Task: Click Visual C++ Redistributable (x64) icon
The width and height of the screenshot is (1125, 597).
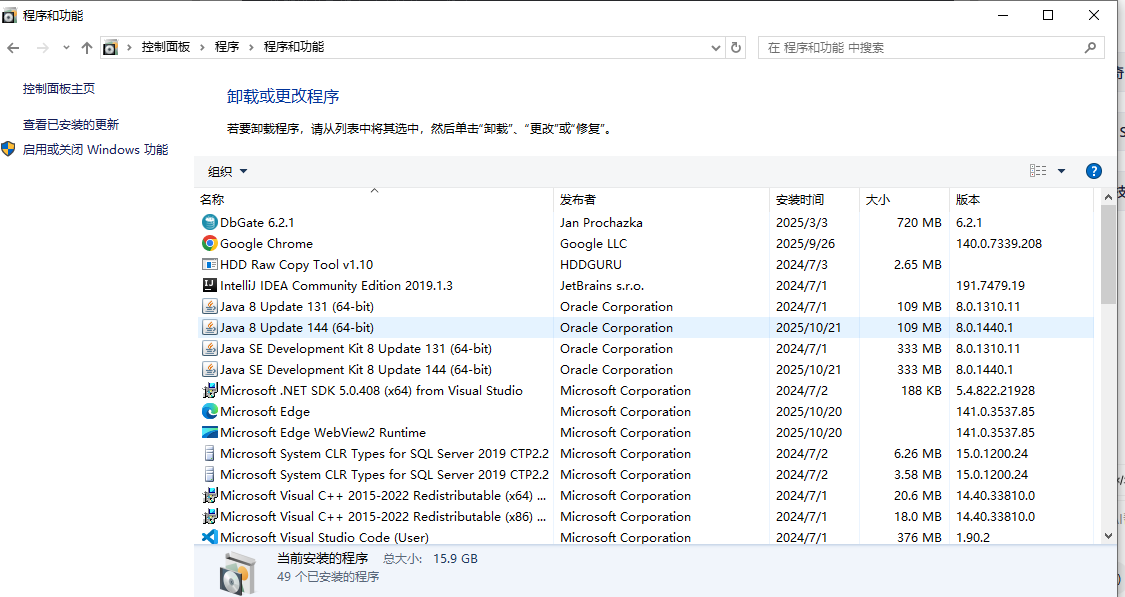Action: click(x=210, y=495)
